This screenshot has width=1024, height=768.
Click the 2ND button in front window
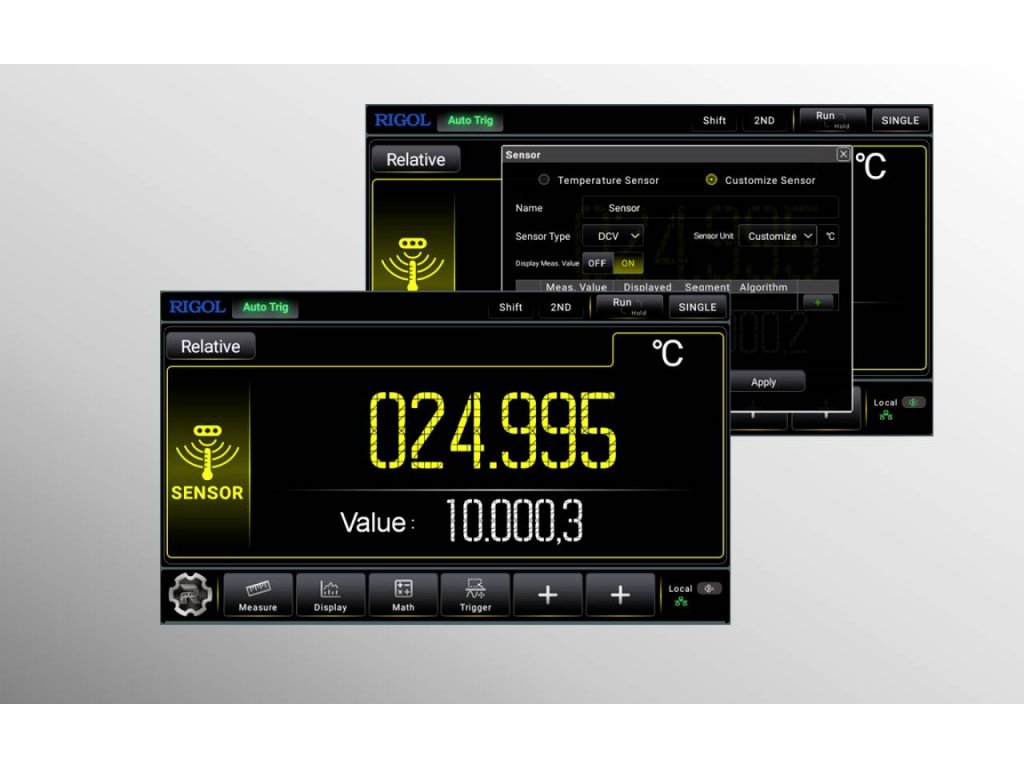[560, 307]
